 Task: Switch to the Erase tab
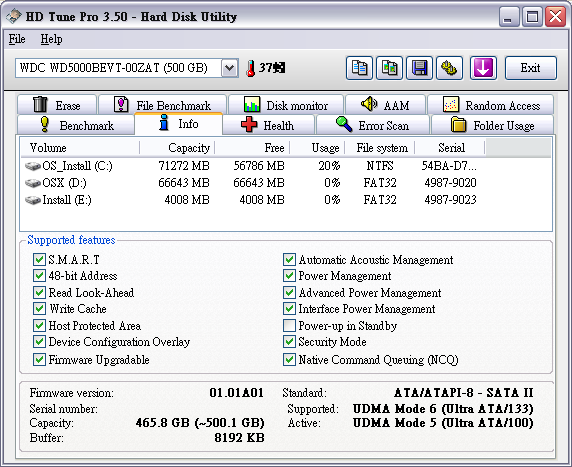[57, 105]
